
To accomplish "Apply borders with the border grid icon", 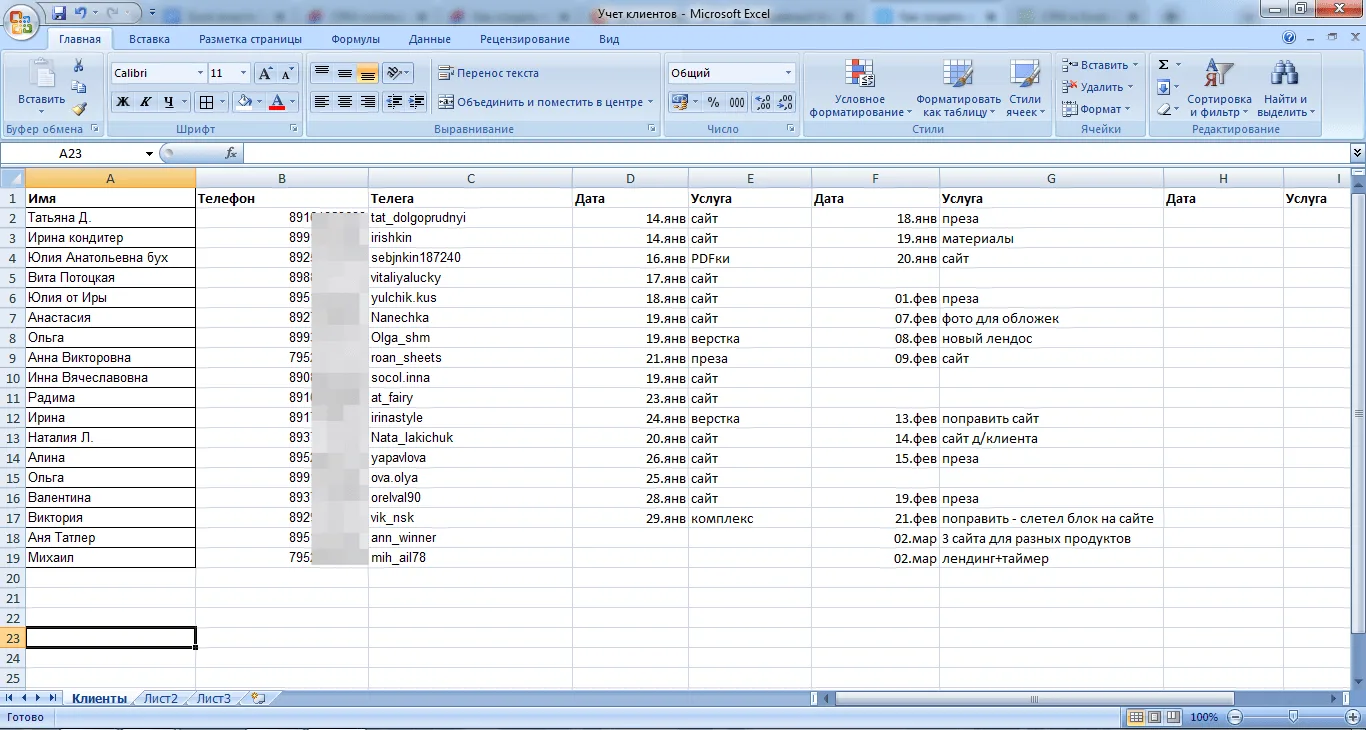I will pyautogui.click(x=205, y=102).
